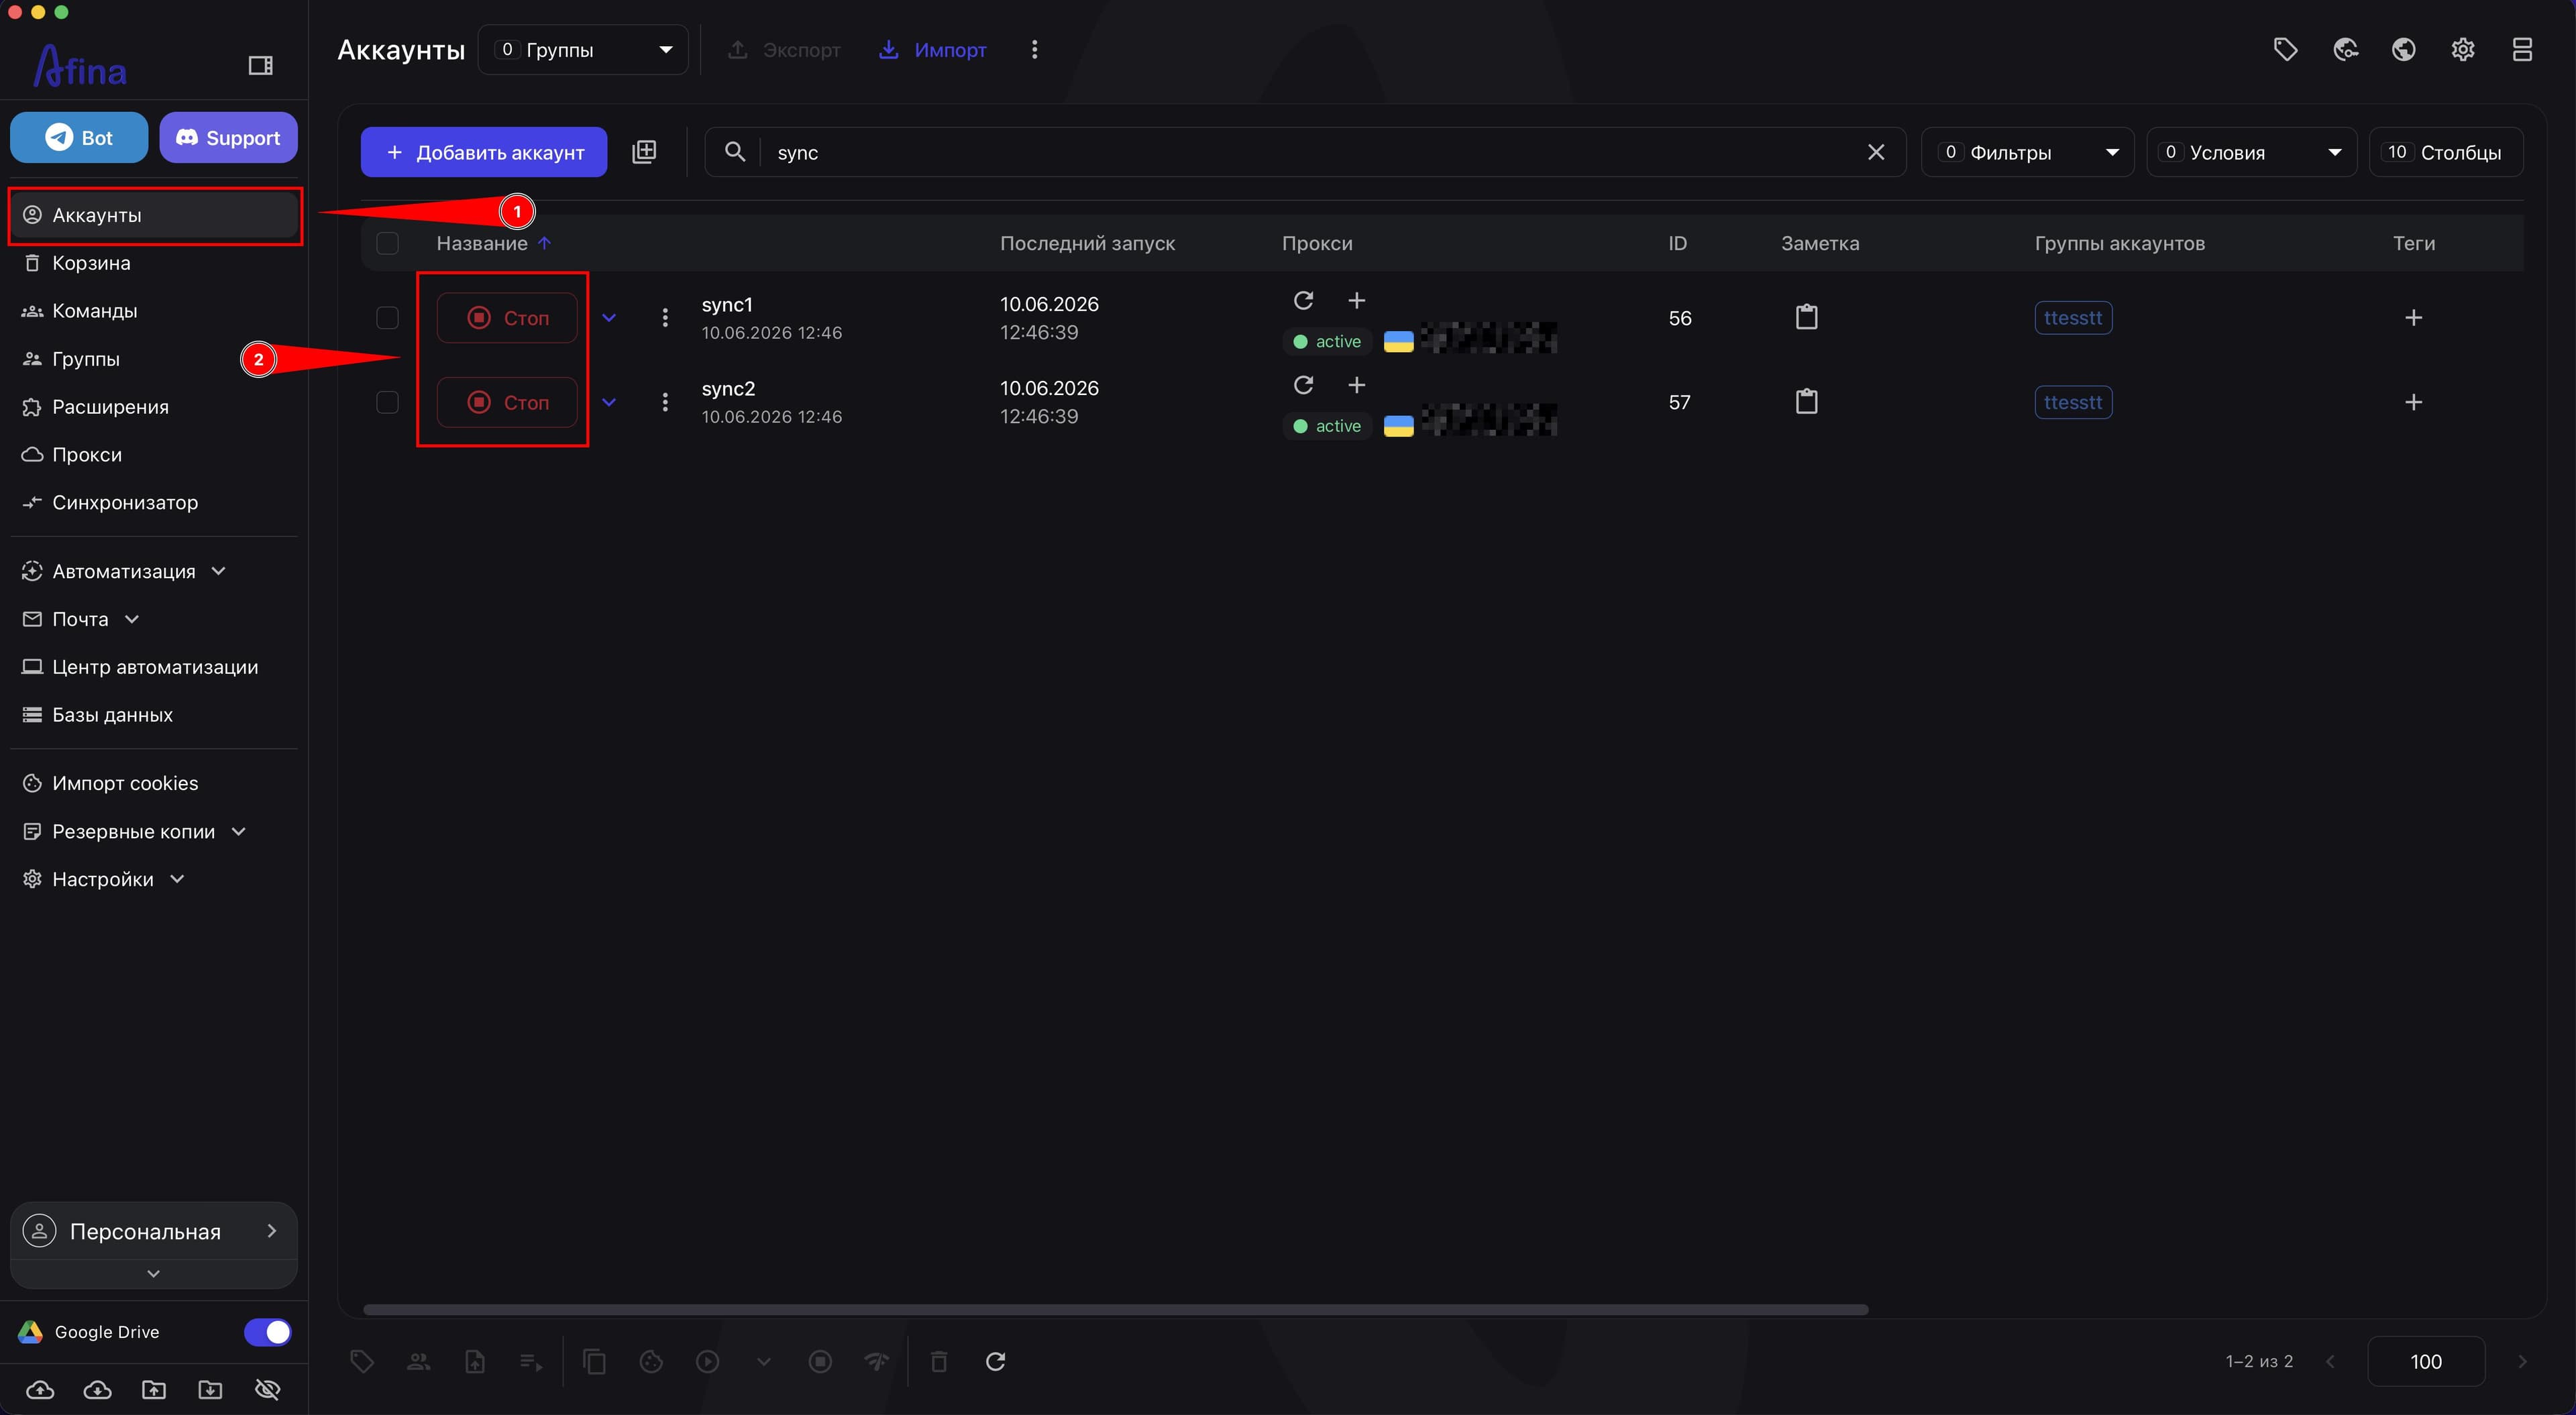Viewport: 2576px width, 1415px height.
Task: Open Синхронизатор in the sidebar
Action: (125, 502)
